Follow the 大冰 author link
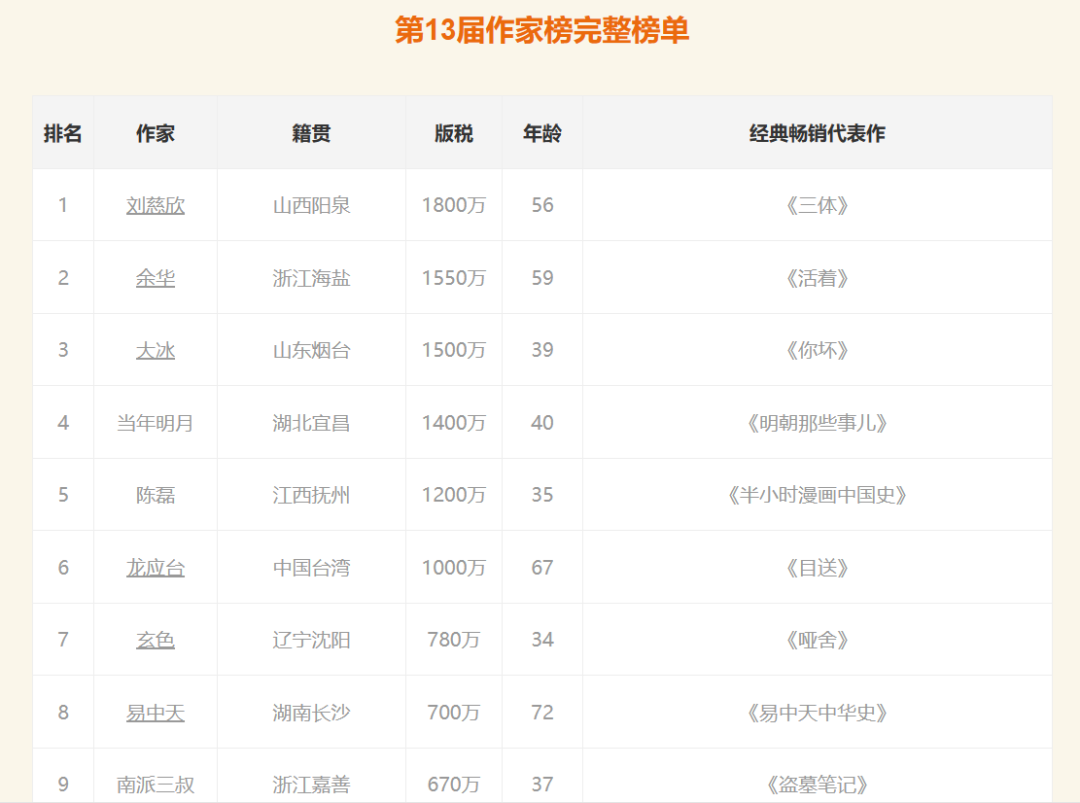 [x=155, y=351]
